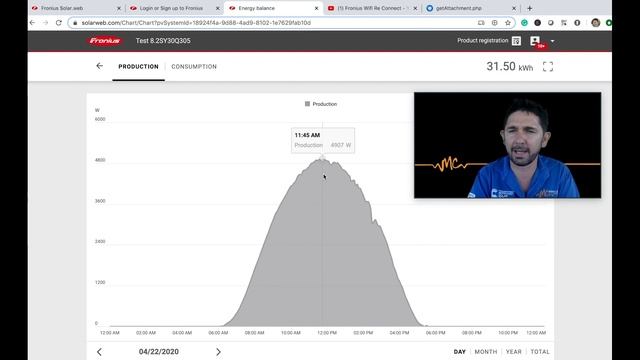Go to next day arrow

pos(218,352)
